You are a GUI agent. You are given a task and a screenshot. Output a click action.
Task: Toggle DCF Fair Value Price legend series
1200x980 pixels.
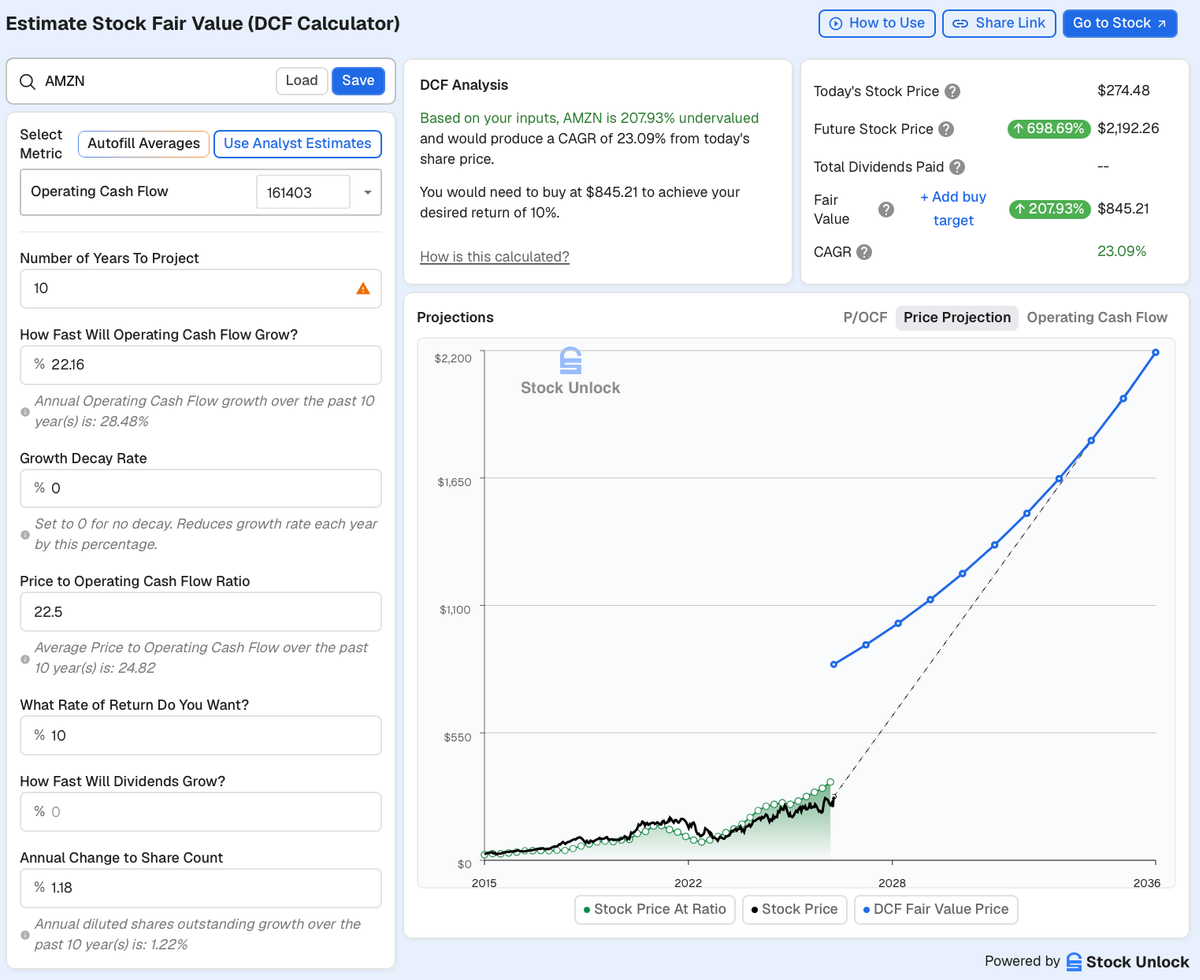pyautogui.click(x=936, y=909)
